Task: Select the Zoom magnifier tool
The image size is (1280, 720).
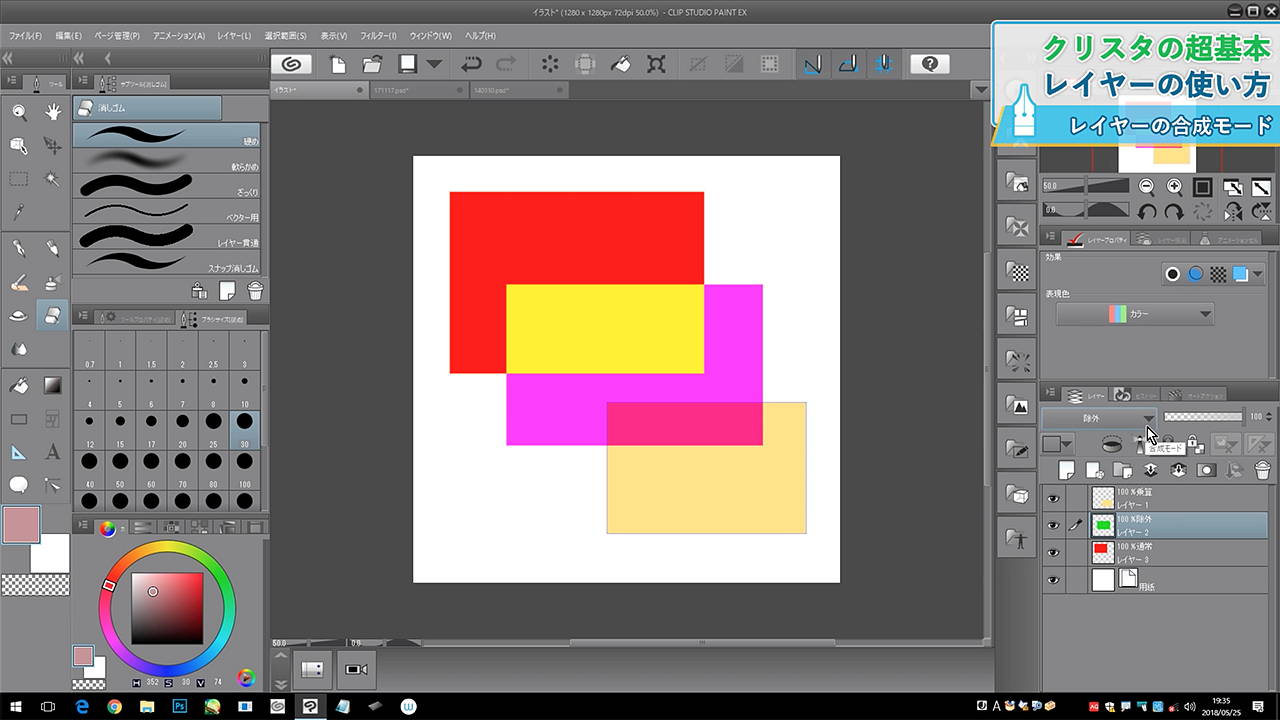Action: [x=19, y=113]
